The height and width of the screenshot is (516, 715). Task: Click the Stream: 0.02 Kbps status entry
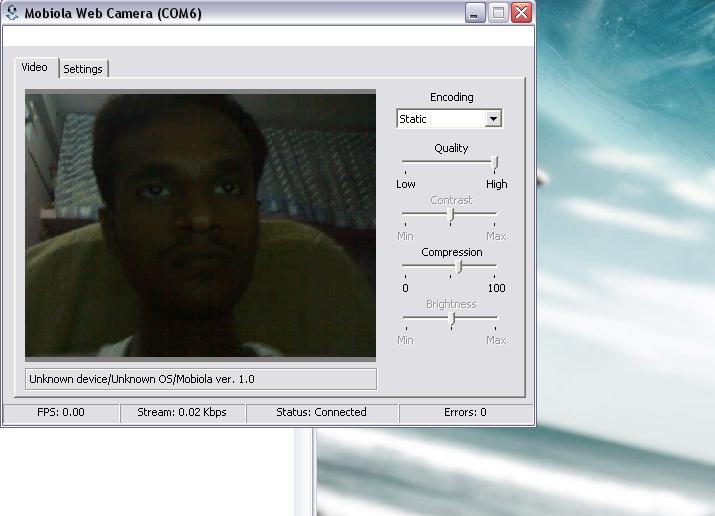click(182, 413)
